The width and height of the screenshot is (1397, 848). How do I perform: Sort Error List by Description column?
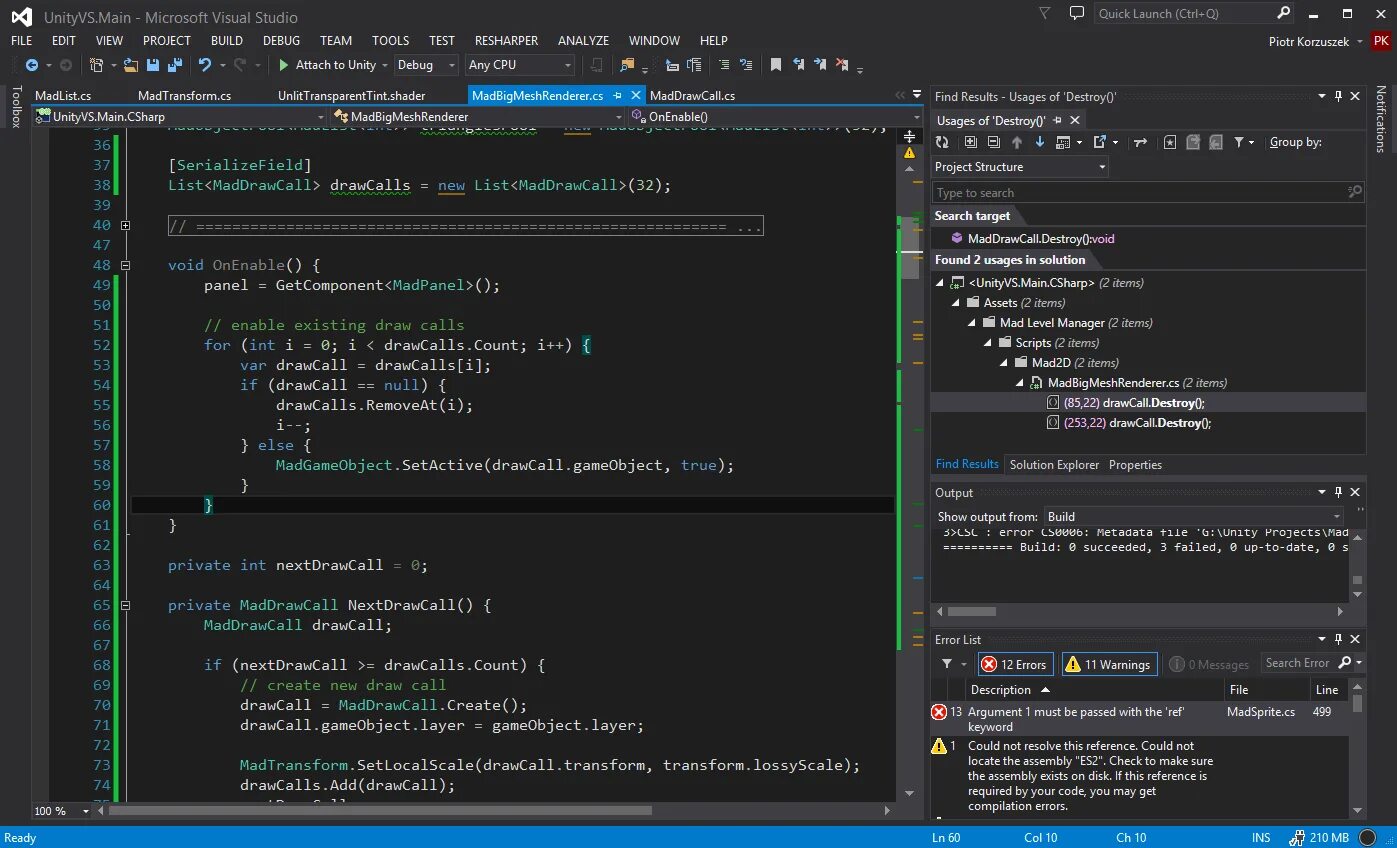tap(1095, 690)
